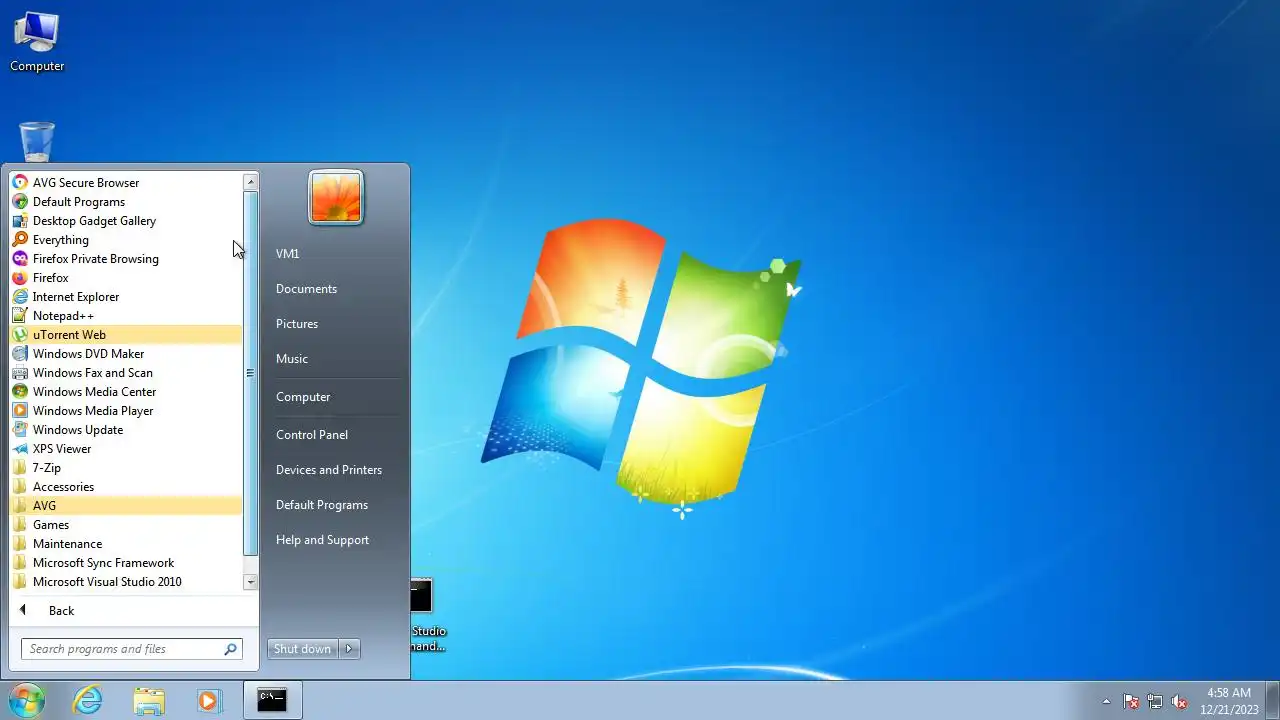Show hidden tray icons
The width and height of the screenshot is (1280, 720).
coord(1106,701)
